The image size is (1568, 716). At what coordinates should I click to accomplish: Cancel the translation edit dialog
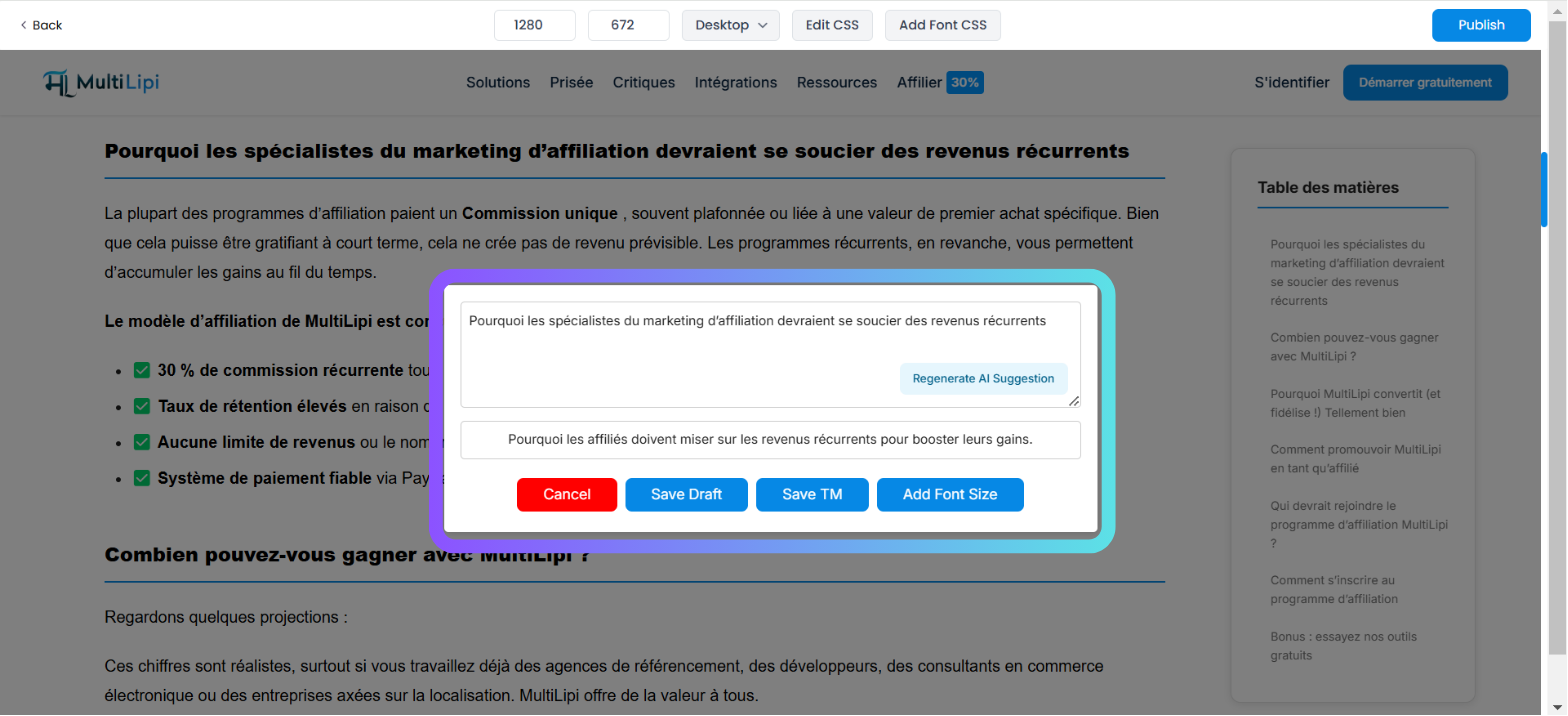tap(567, 495)
